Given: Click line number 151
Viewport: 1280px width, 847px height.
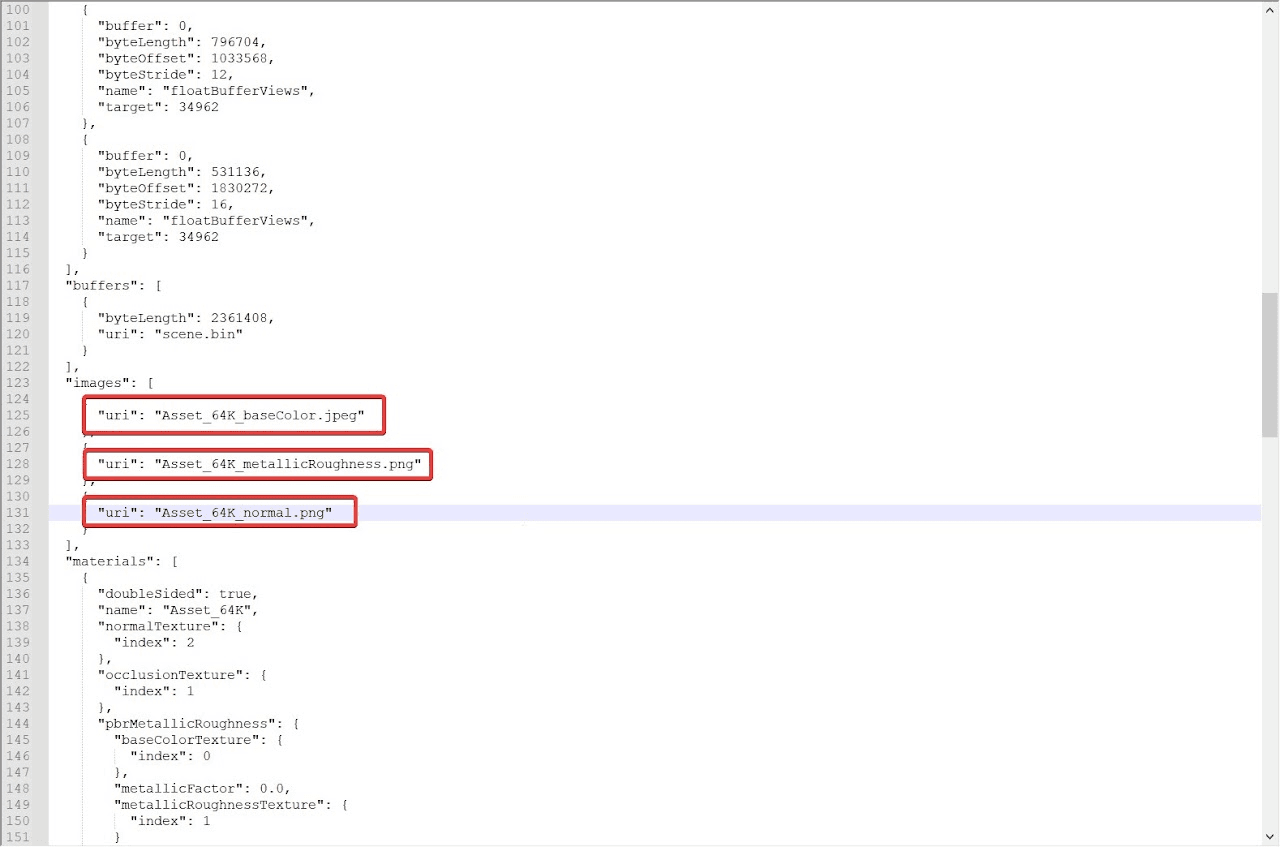Looking at the screenshot, I should click(x=18, y=837).
